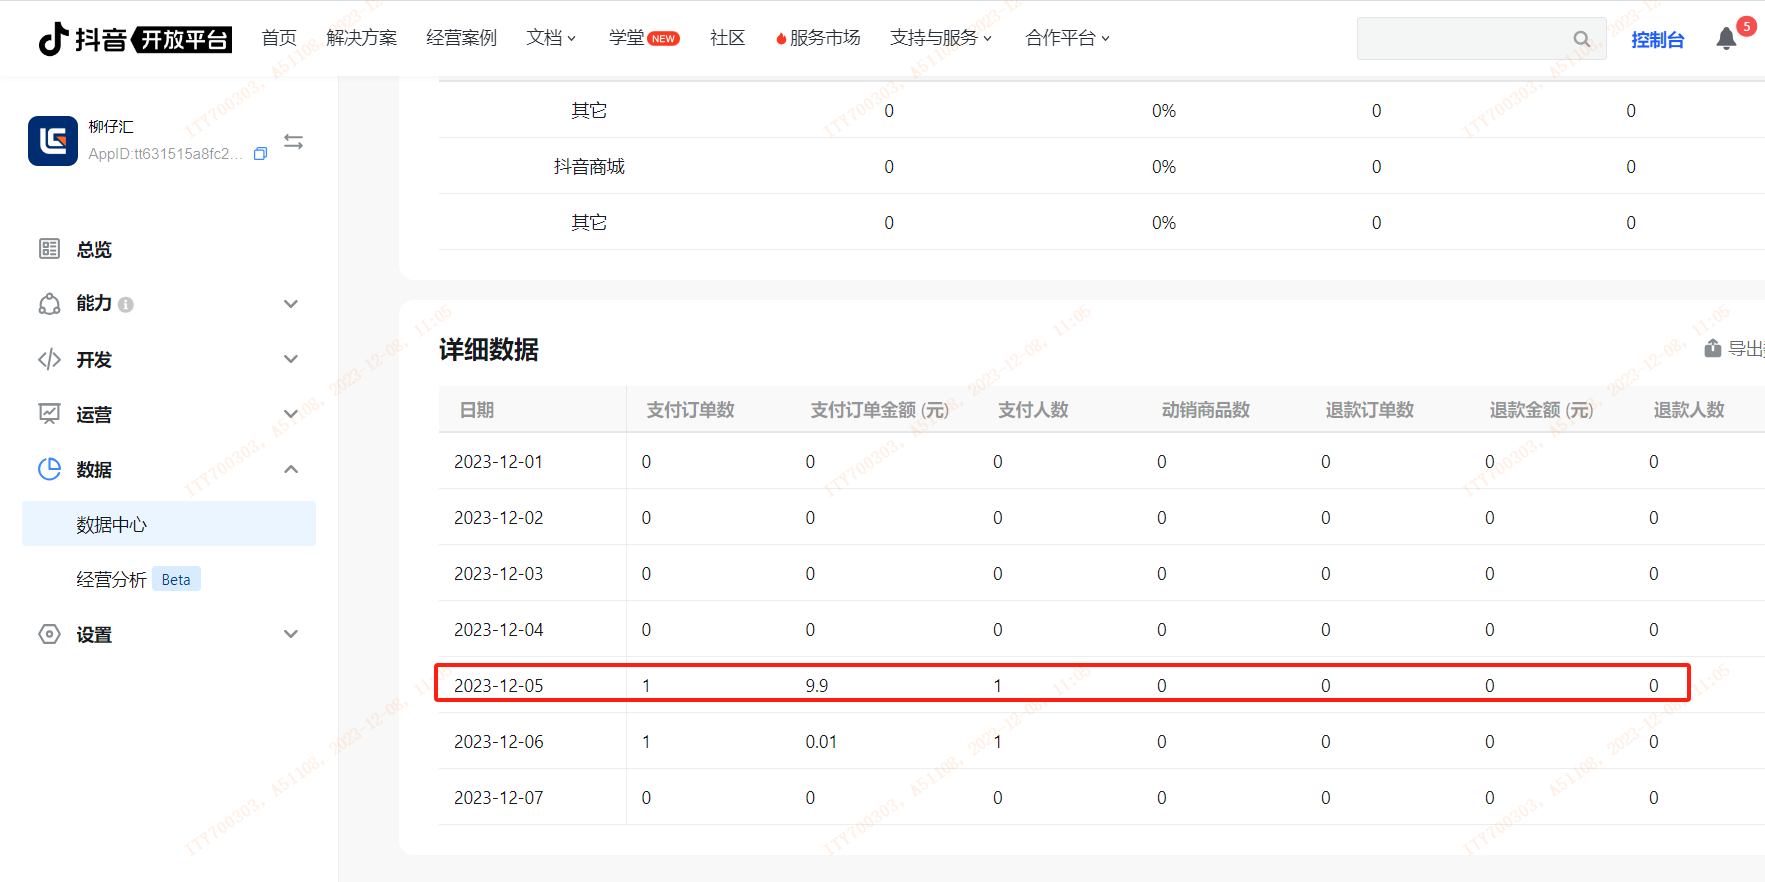Open the 支持与服务 dropdown menu
Screen dimensions: 1765x882
pos(940,38)
